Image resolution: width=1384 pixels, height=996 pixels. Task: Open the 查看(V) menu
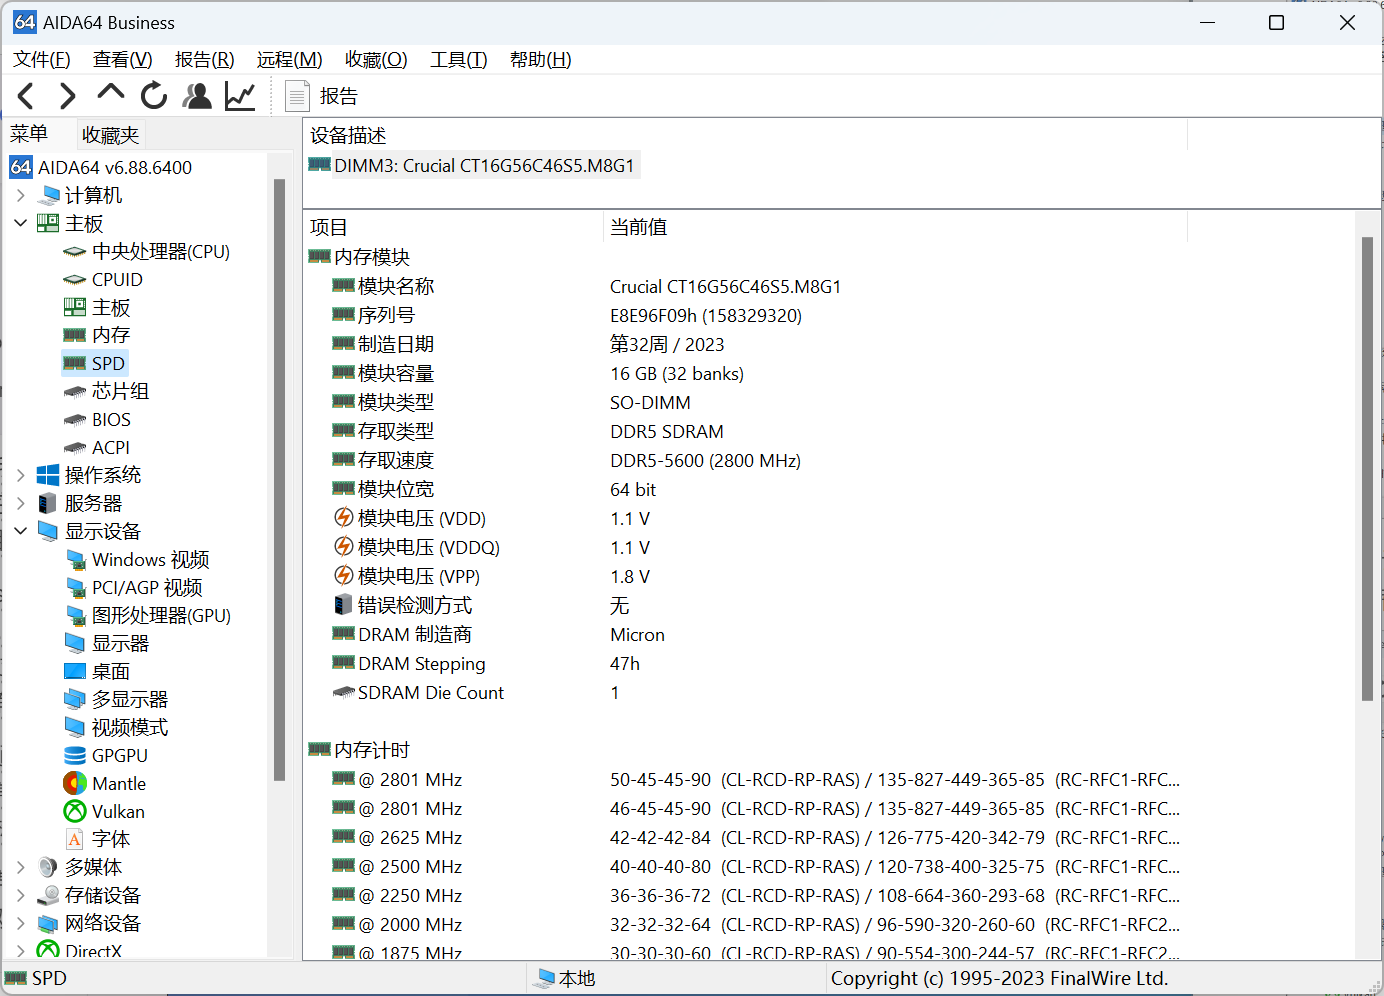123,60
